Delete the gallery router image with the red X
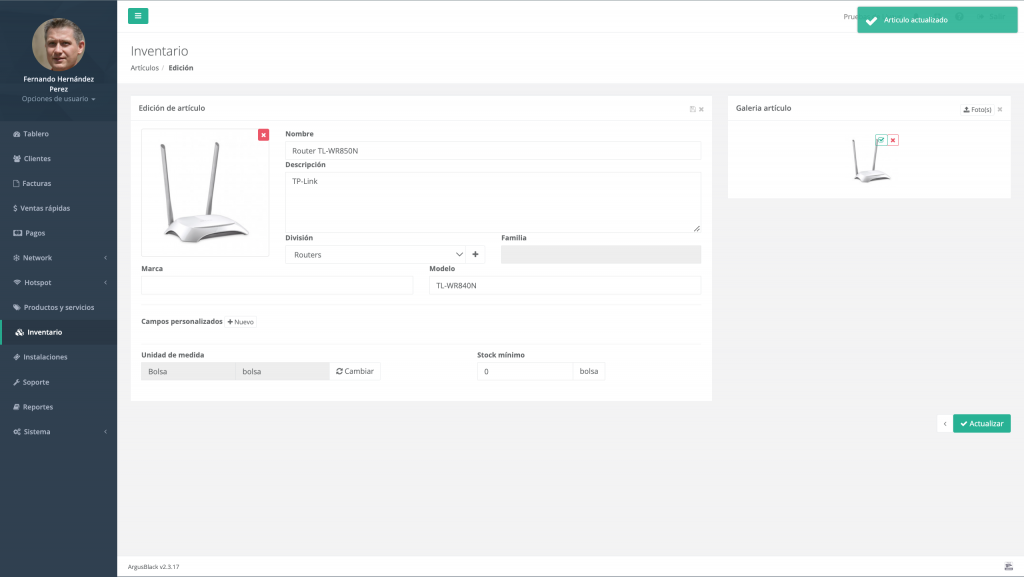1024x577 pixels. 893,140
